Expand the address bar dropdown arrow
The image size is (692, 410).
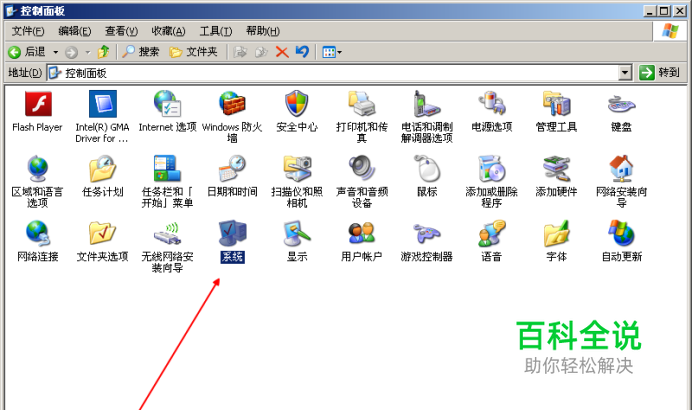point(624,73)
